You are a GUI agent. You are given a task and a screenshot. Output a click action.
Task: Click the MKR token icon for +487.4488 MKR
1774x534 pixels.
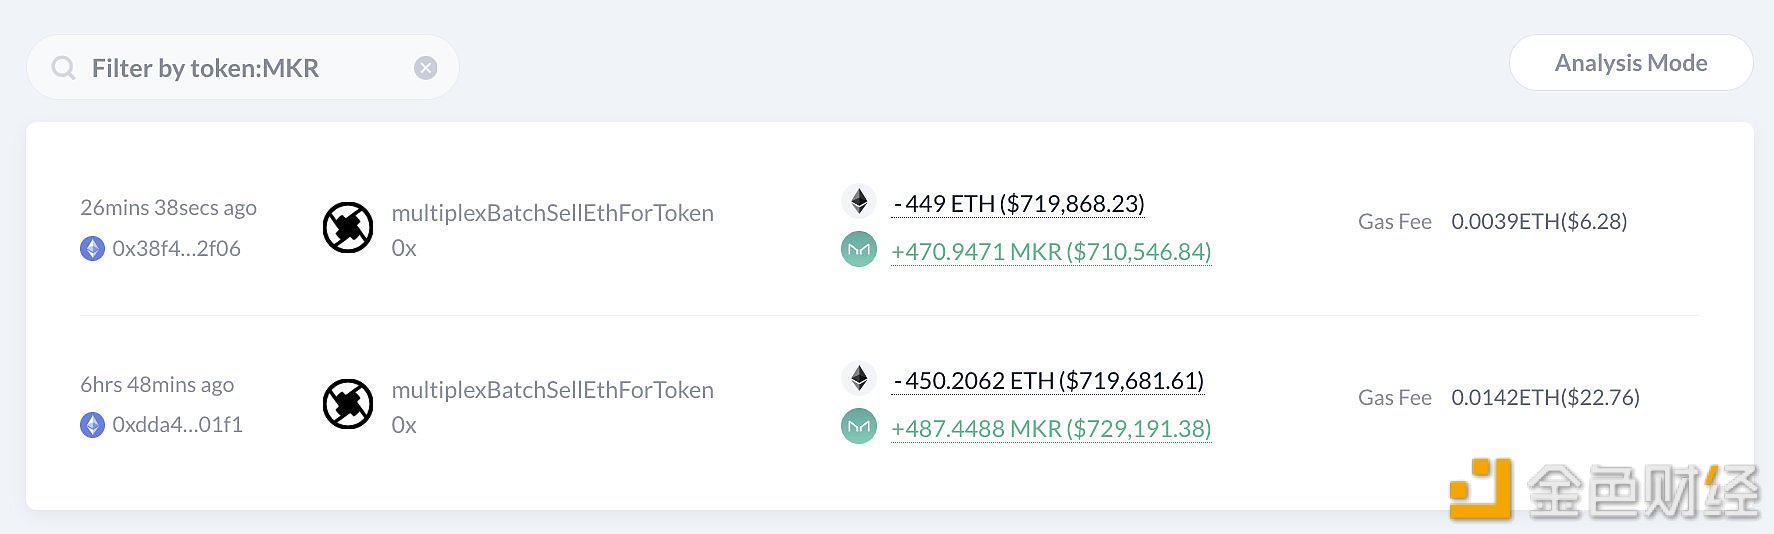tap(859, 427)
